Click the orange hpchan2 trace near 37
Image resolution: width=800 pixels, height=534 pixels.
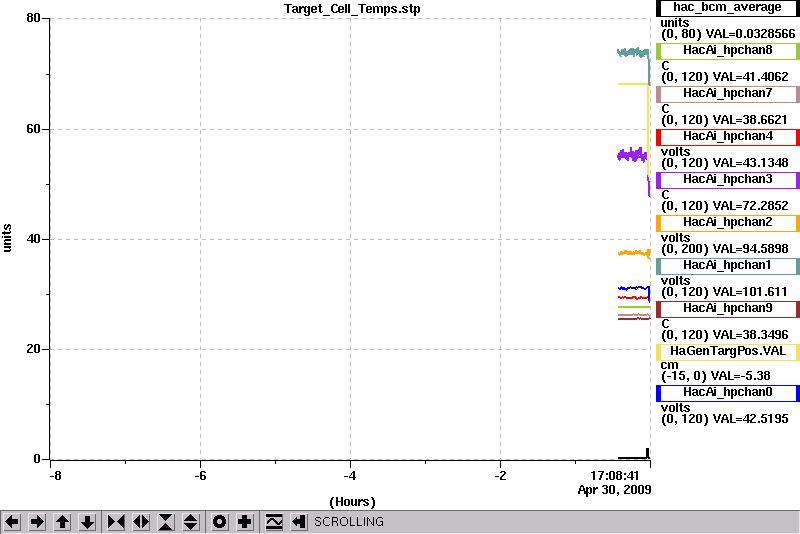(634, 253)
